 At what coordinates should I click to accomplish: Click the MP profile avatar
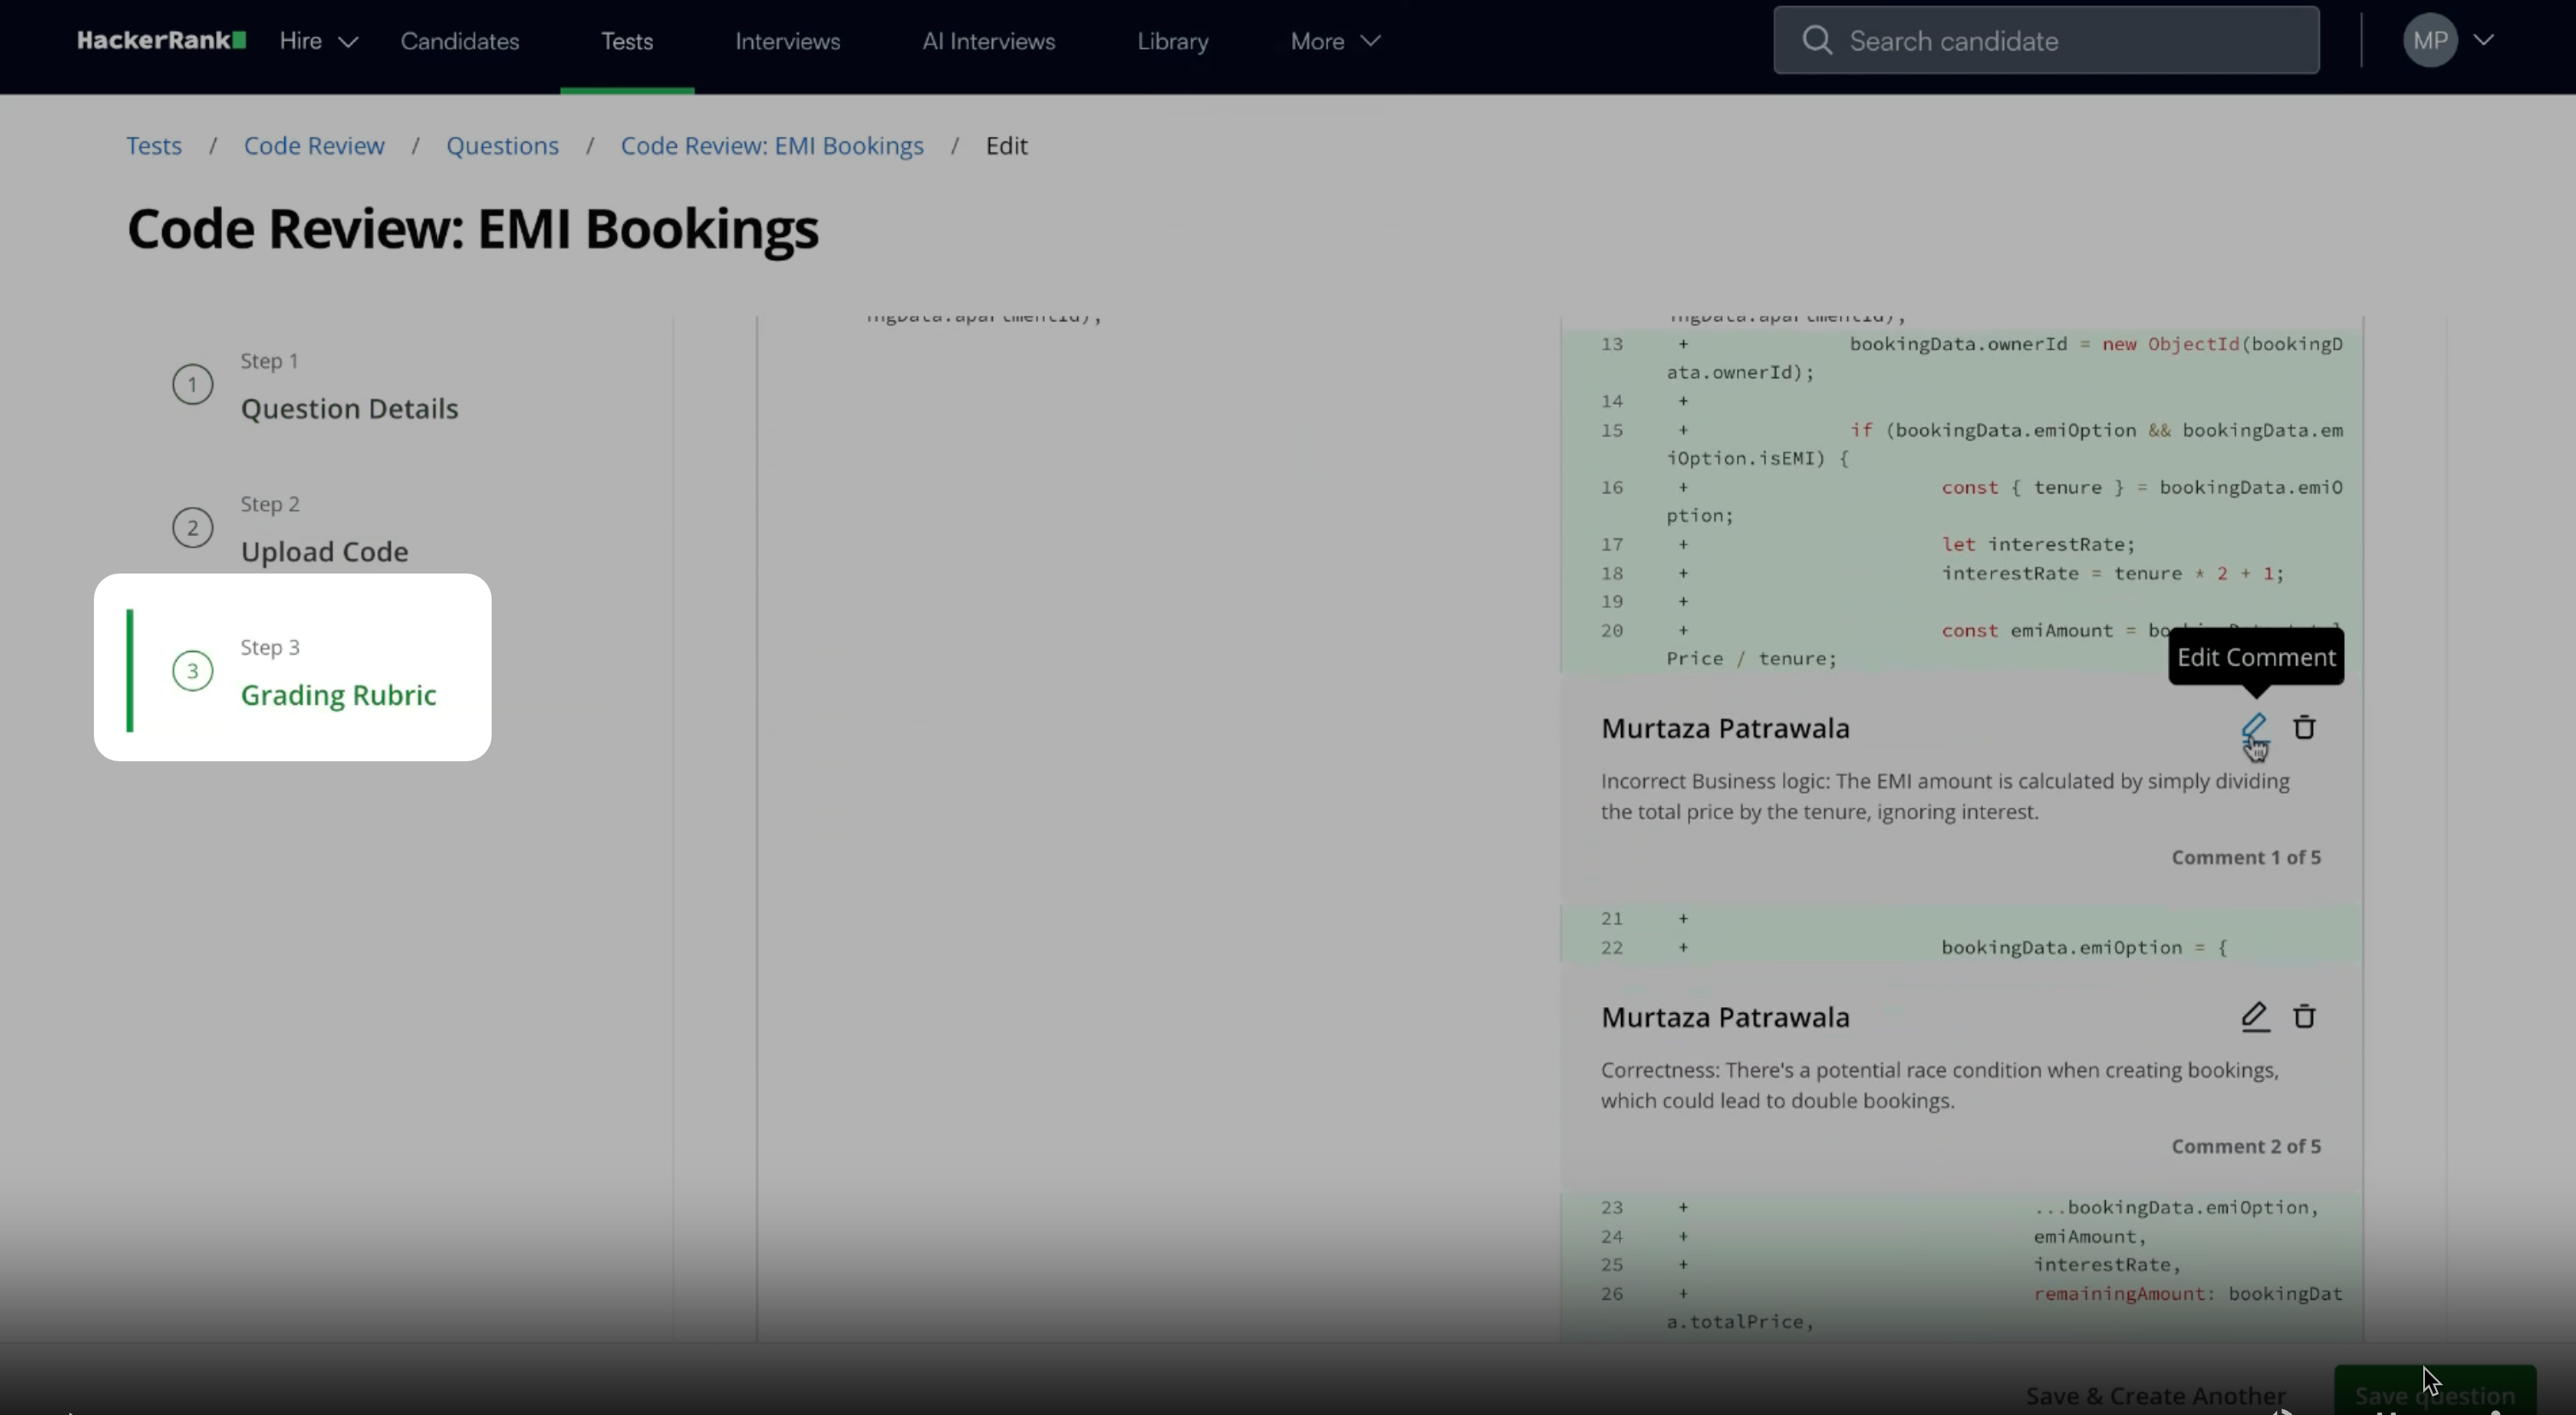(2429, 41)
